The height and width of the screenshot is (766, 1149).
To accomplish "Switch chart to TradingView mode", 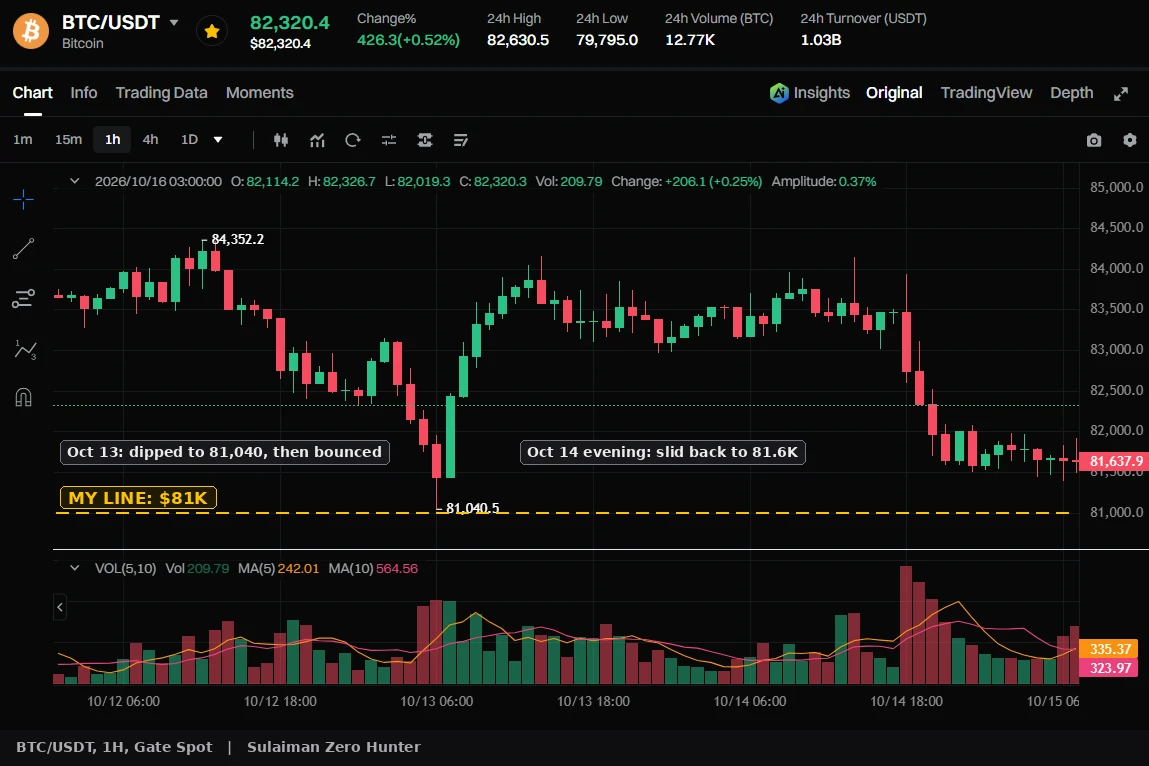I will coord(986,93).
